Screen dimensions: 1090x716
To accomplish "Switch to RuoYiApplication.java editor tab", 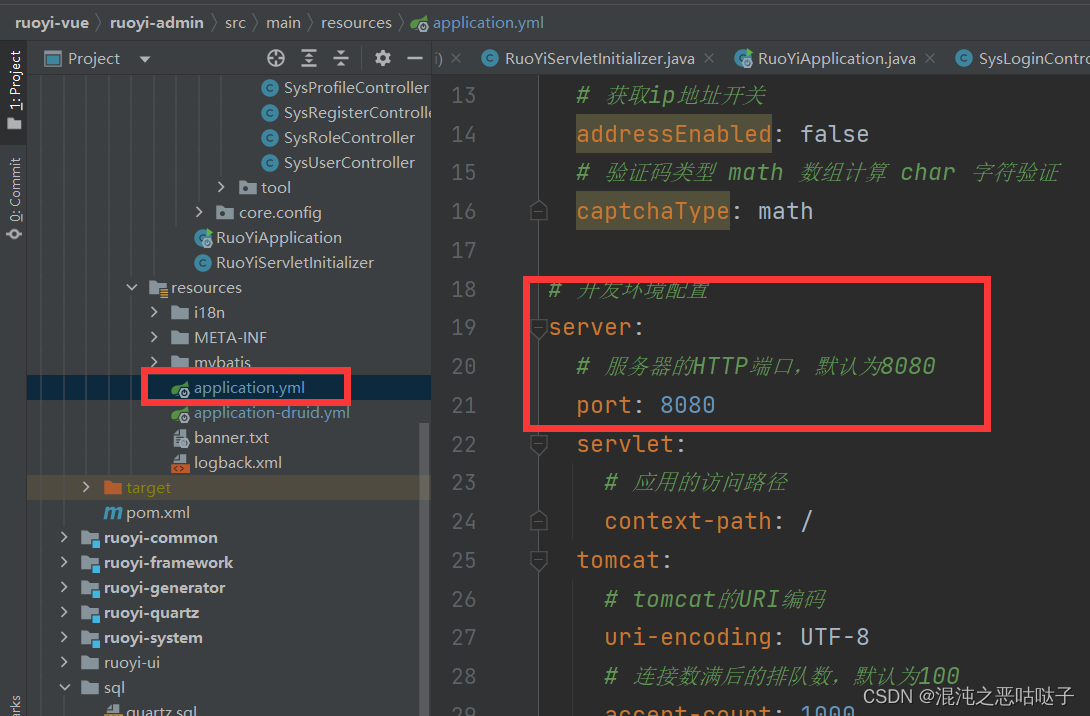I will tap(836, 58).
